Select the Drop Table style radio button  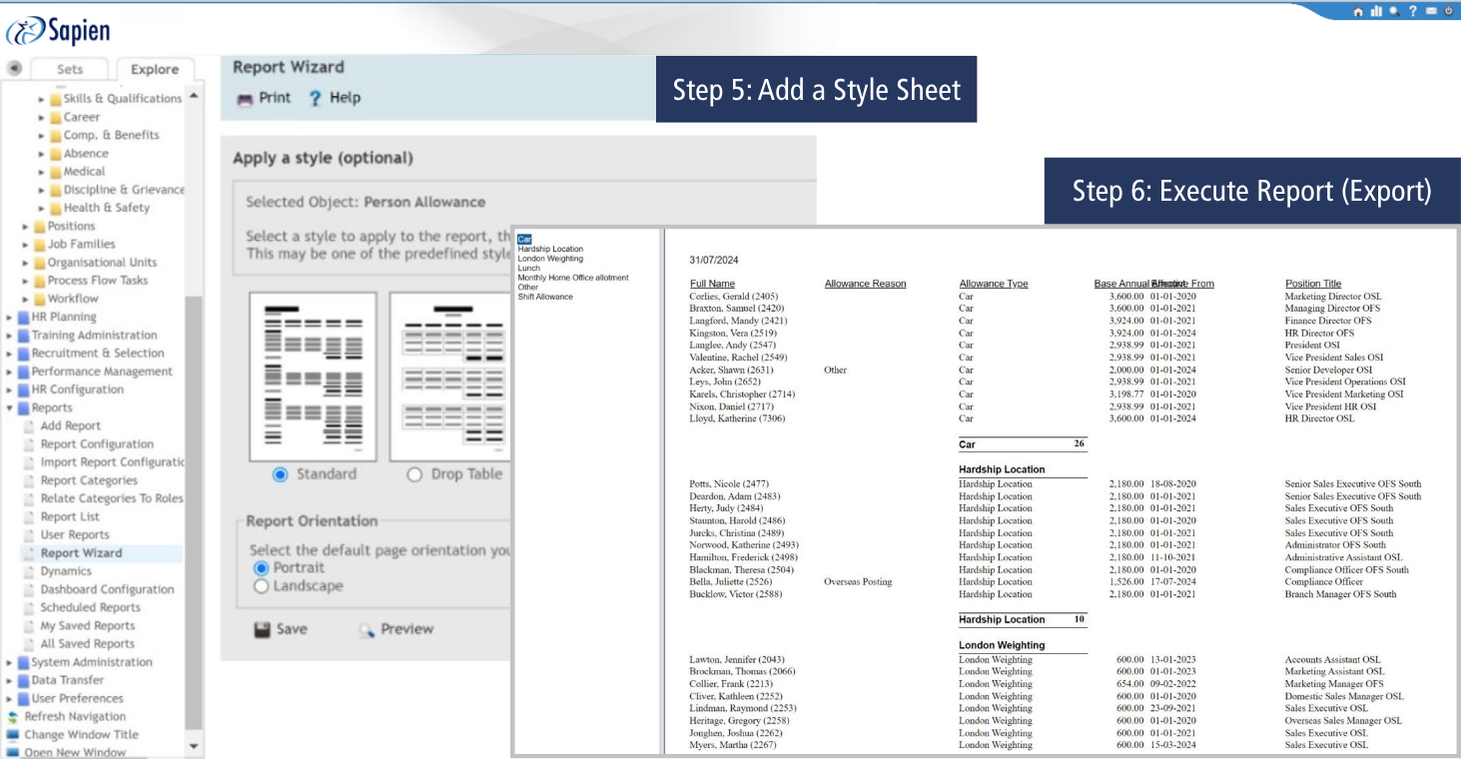[414, 475]
